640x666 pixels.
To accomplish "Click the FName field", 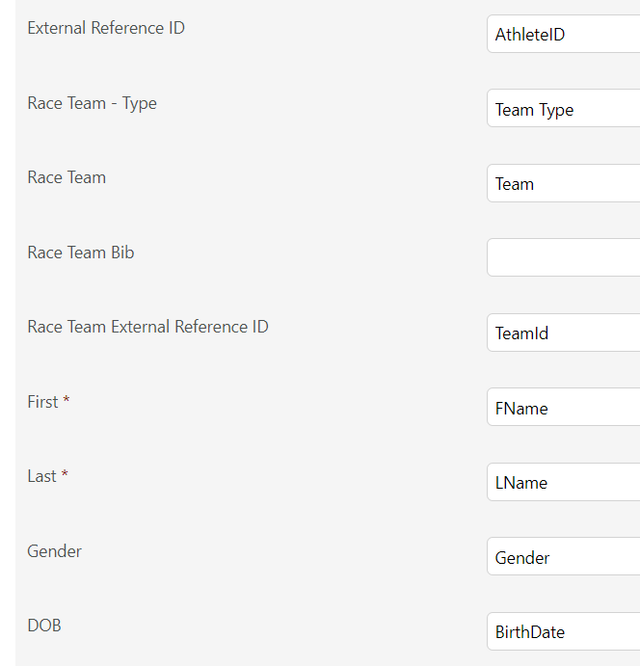I will point(564,407).
